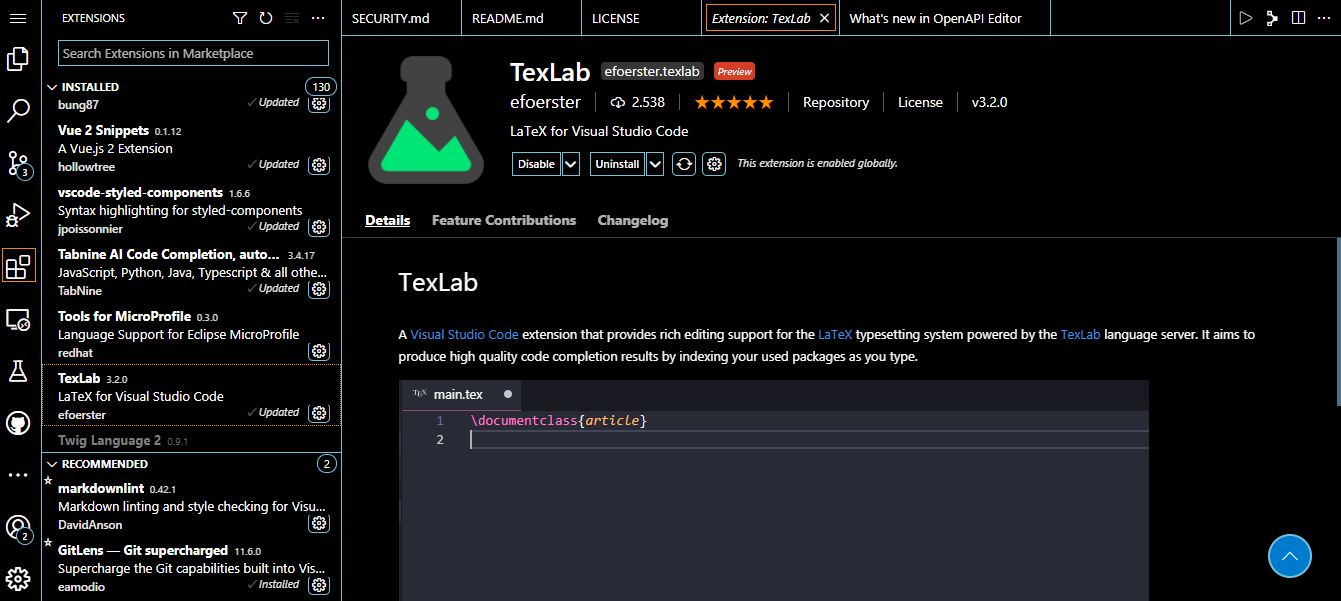This screenshot has width=1341, height=601.
Task: Open the Search view in activity bar
Action: 18,111
